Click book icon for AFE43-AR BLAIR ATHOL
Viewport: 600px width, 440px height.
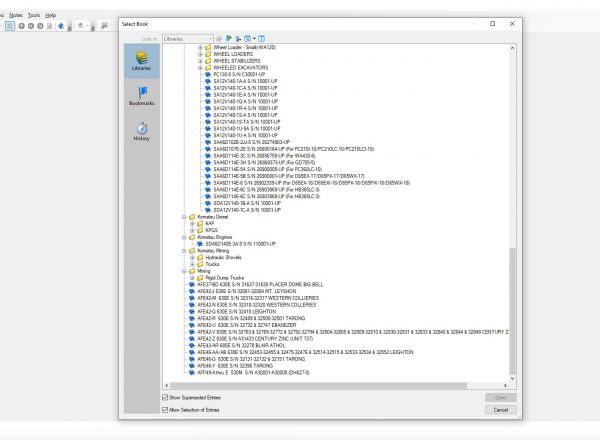pos(192,345)
